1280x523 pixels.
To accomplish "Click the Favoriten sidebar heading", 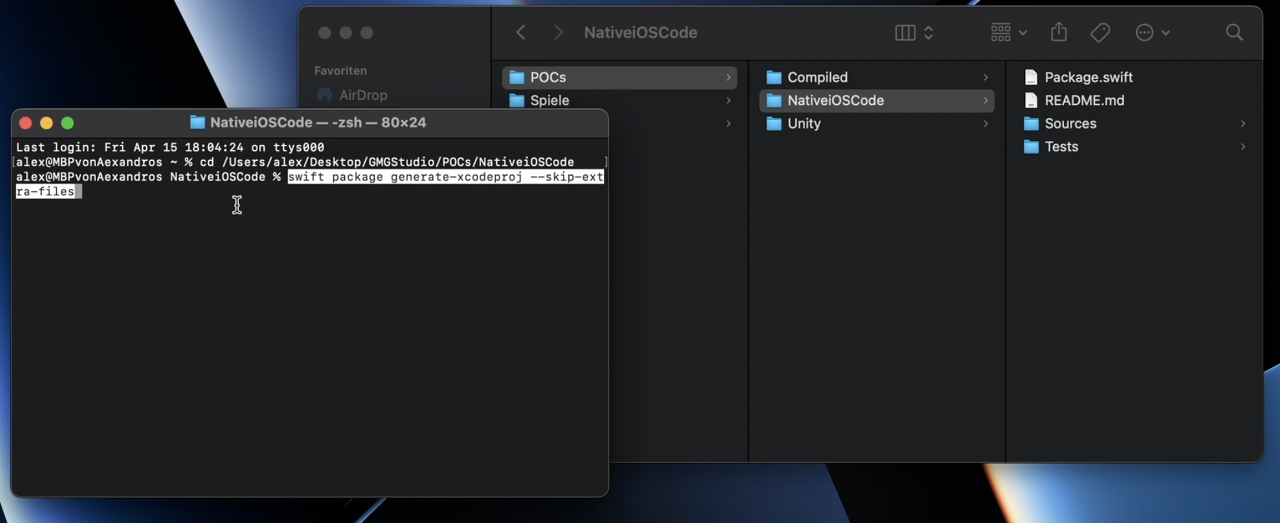I will tap(340, 71).
